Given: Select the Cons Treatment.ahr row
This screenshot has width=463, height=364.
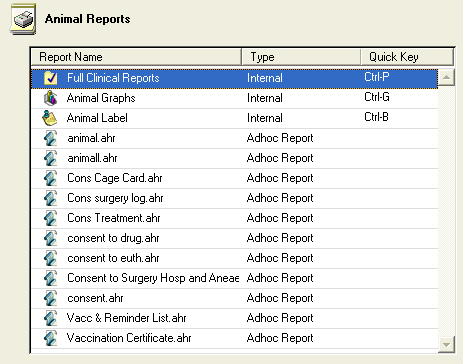Looking at the screenshot, I should click(234, 218).
